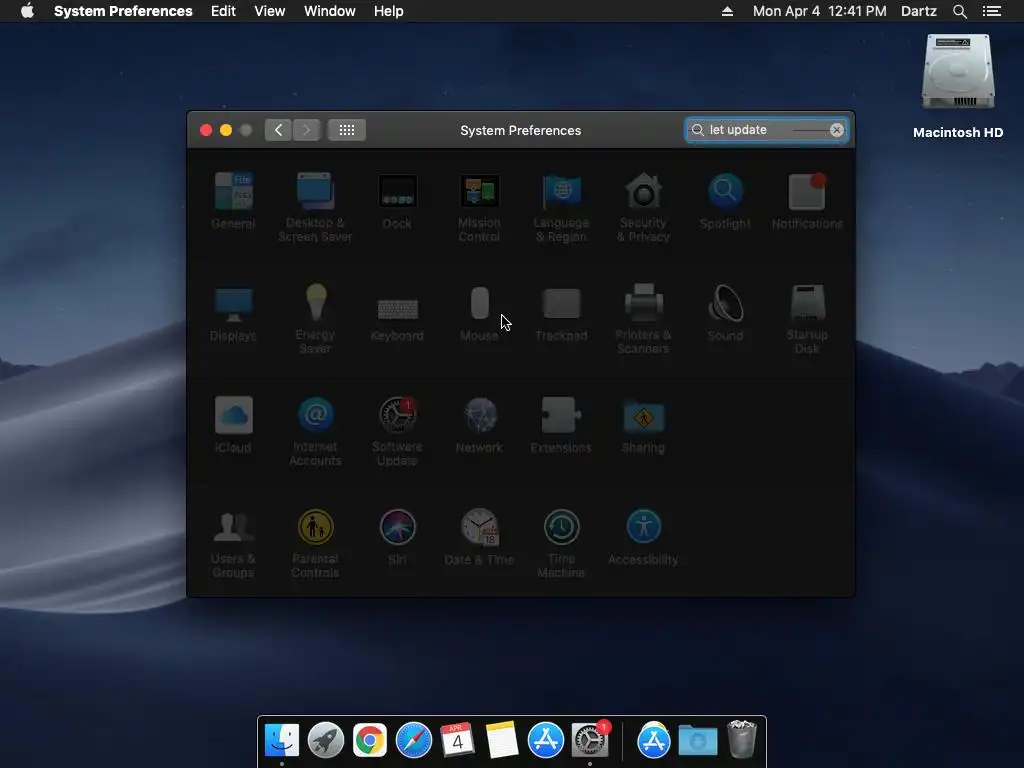Viewport: 1024px width, 768px height.
Task: Open the Dartz user menu
Action: (x=919, y=11)
